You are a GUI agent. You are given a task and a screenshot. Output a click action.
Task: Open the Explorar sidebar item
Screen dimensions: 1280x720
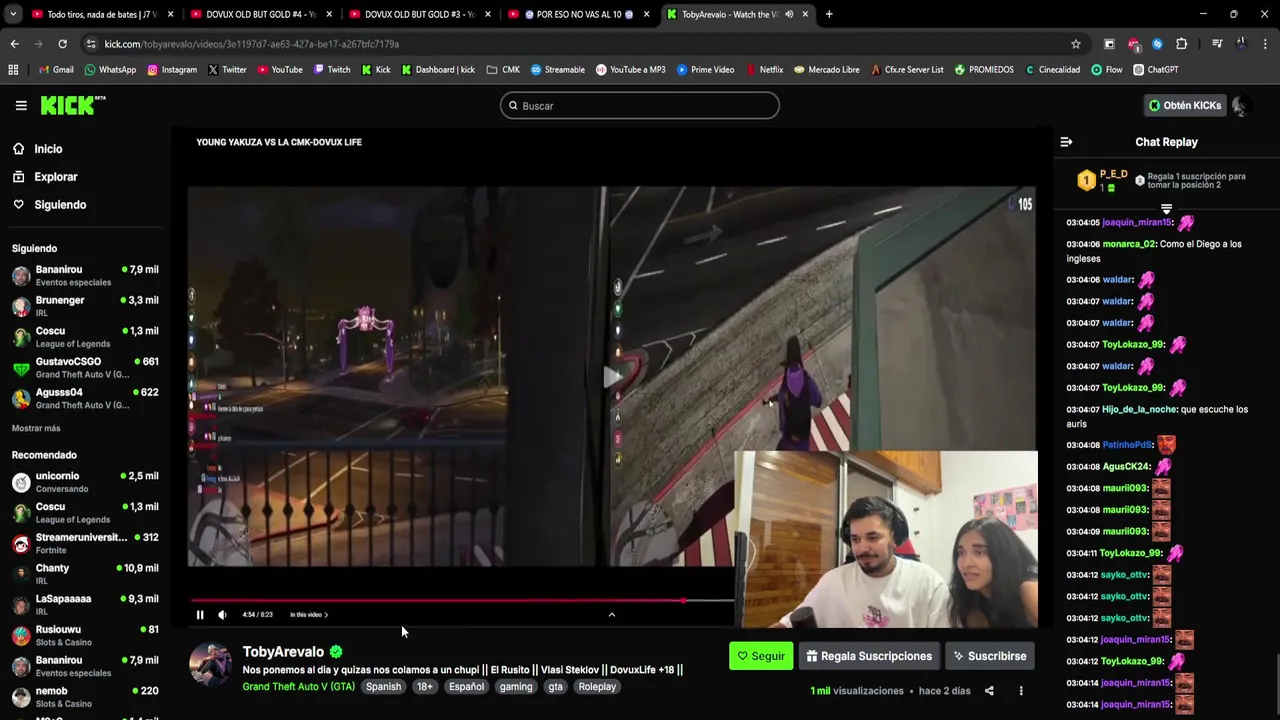pos(55,177)
